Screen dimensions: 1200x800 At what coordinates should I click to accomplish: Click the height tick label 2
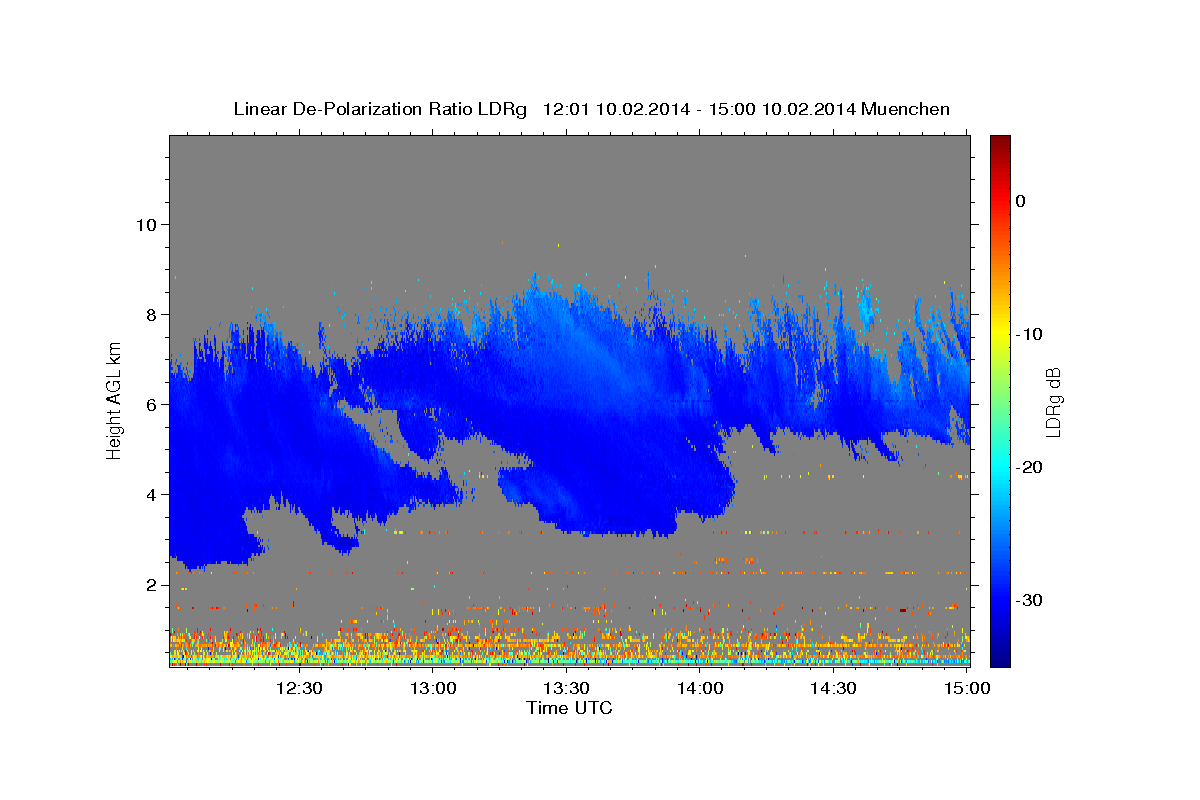(152, 584)
